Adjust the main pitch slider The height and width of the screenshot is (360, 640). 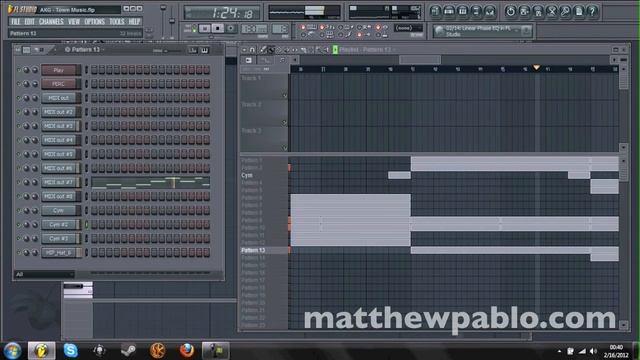(172, 20)
